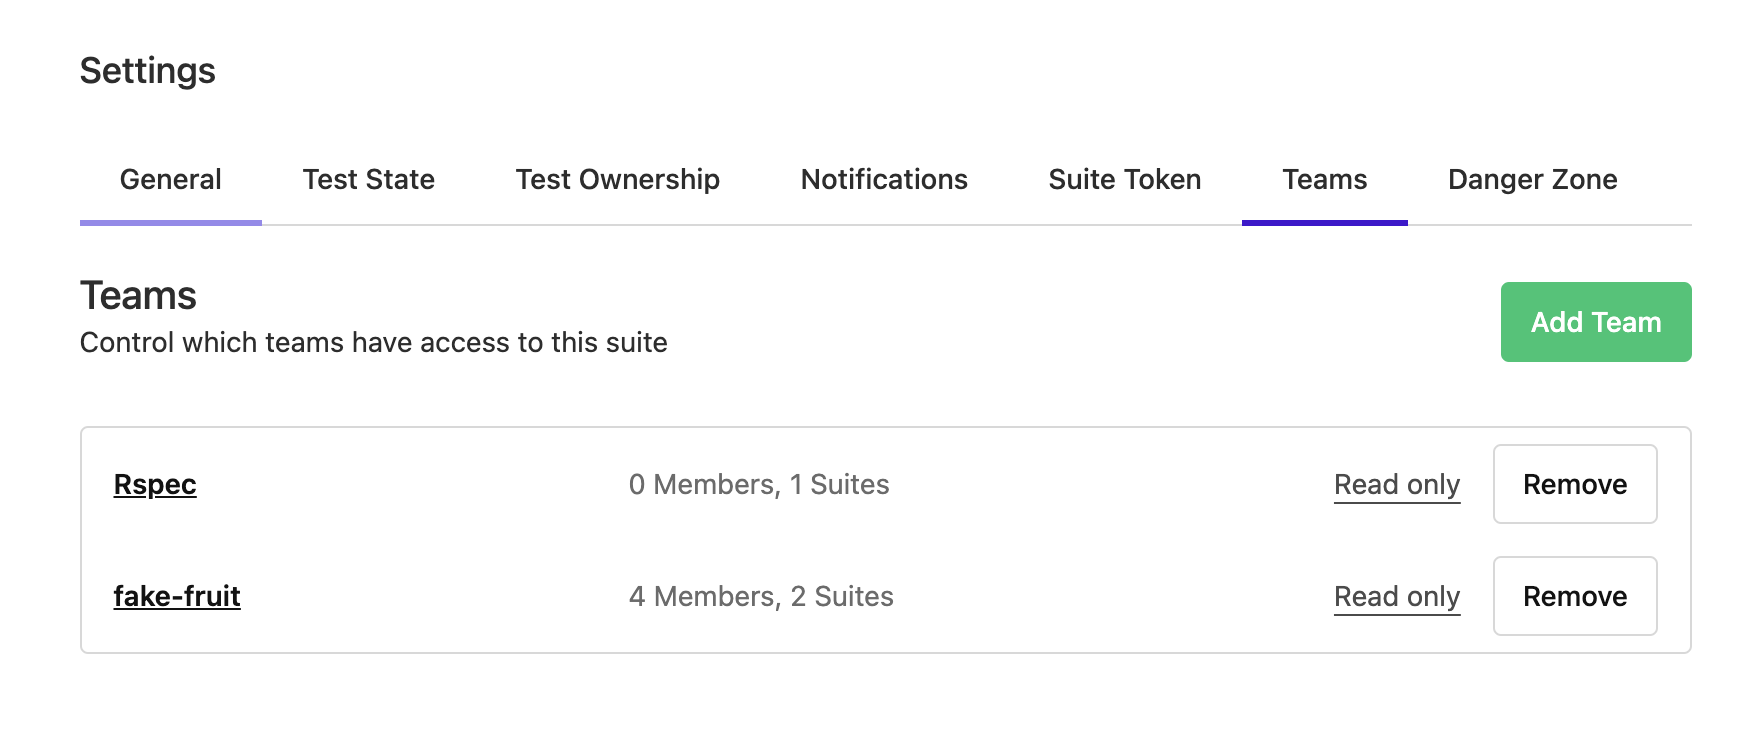
Task: Open the Test State tab
Action: pyautogui.click(x=368, y=179)
